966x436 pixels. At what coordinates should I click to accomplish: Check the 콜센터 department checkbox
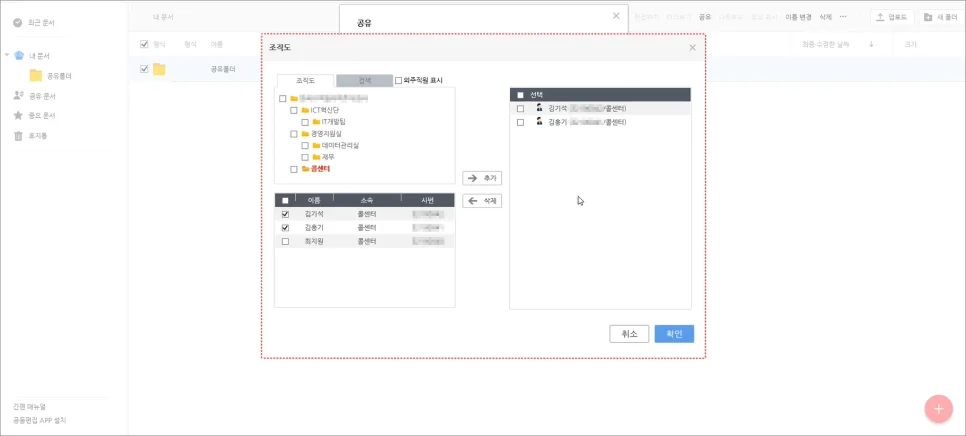[x=294, y=169]
